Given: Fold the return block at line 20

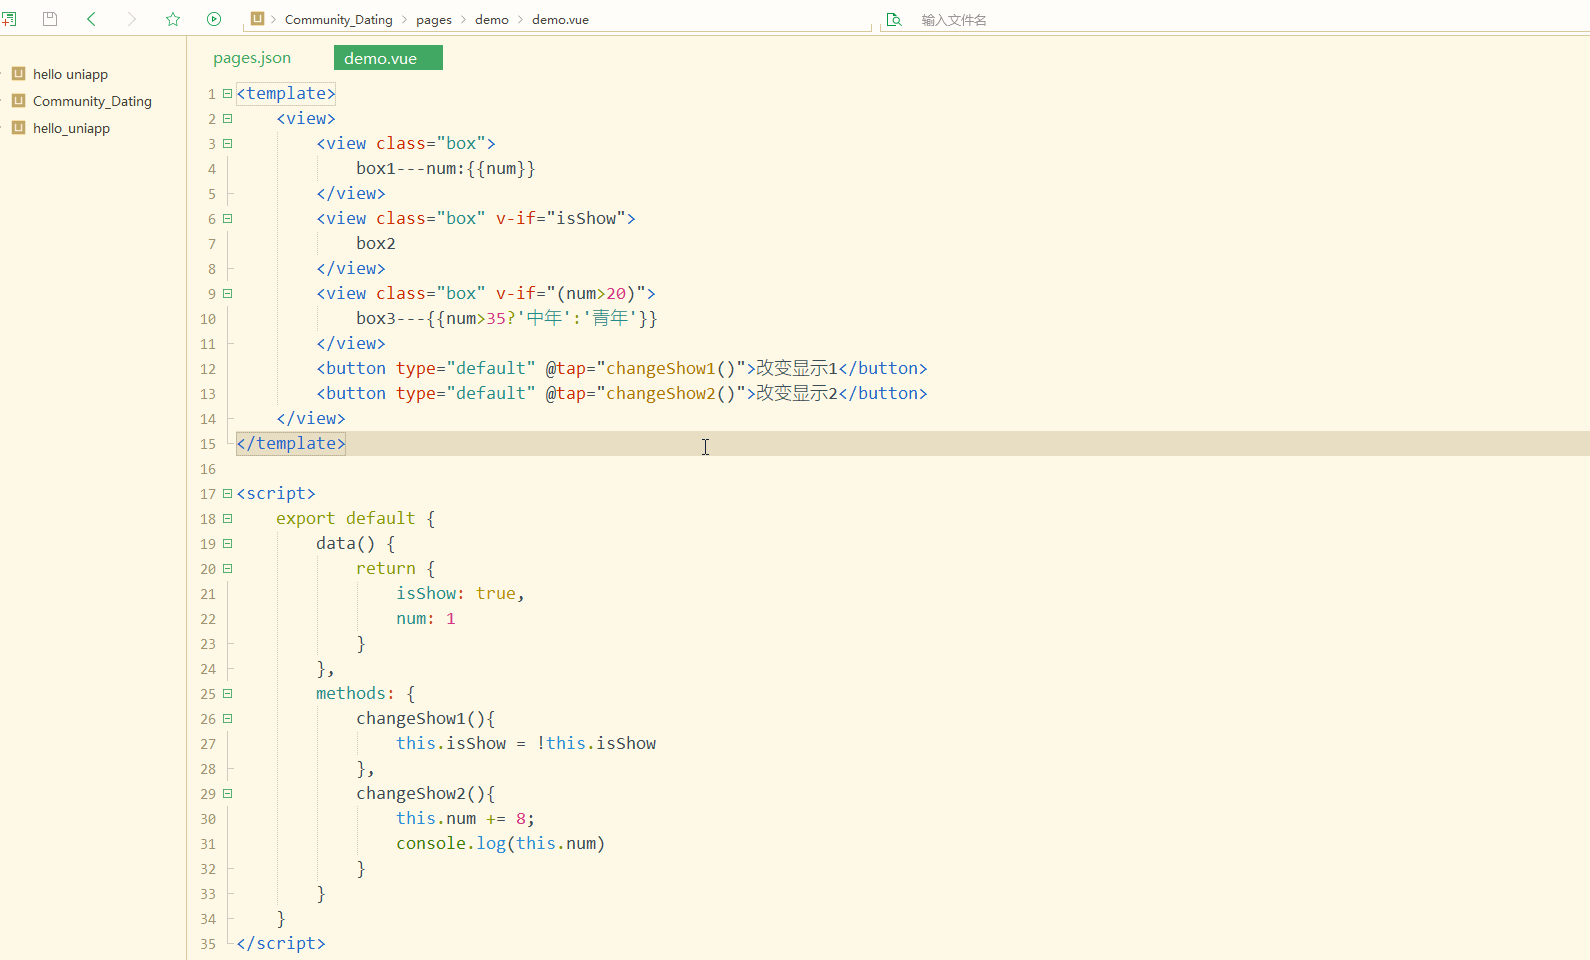Looking at the screenshot, I should coord(228,568).
